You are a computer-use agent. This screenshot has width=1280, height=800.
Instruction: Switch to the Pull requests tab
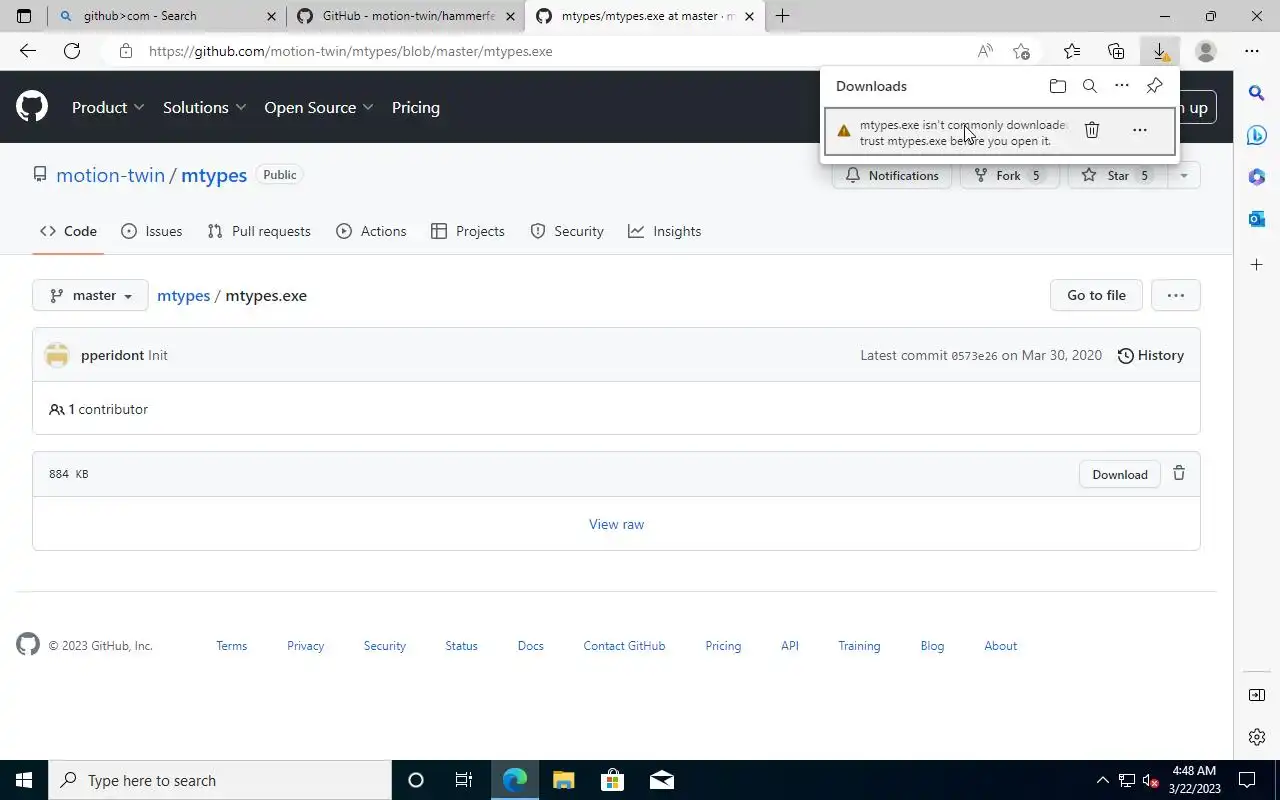pyautogui.click(x=259, y=231)
